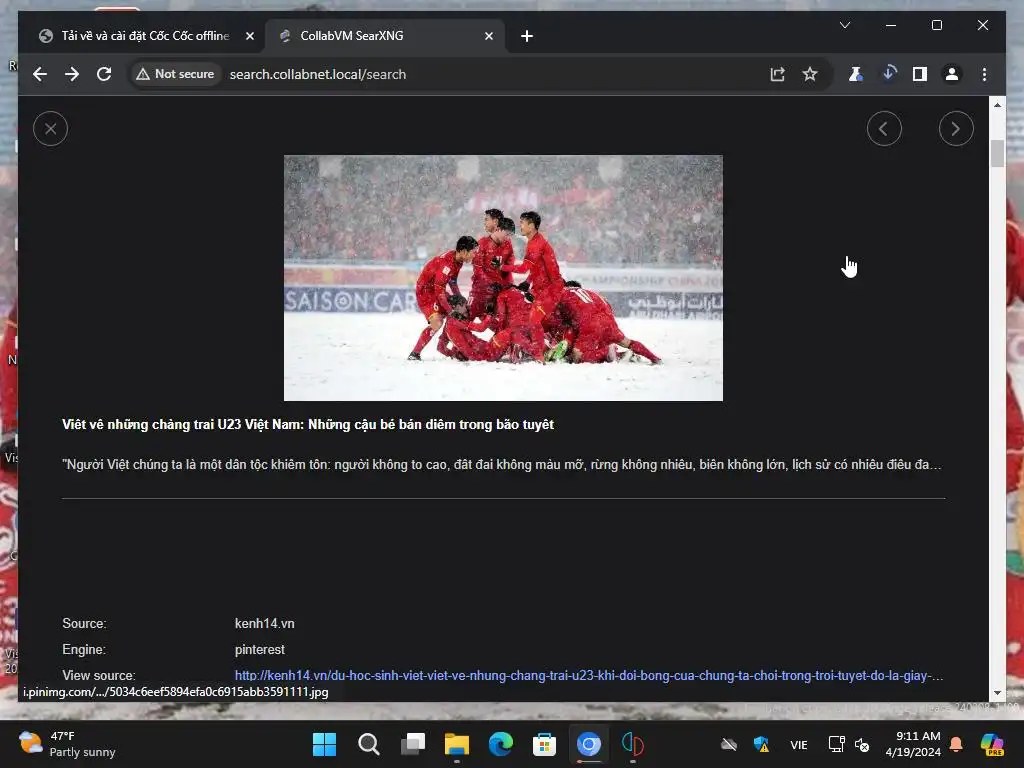The width and height of the screenshot is (1024, 768).
Task: Click the article title about U23 Việt Nam
Action: pos(308,424)
